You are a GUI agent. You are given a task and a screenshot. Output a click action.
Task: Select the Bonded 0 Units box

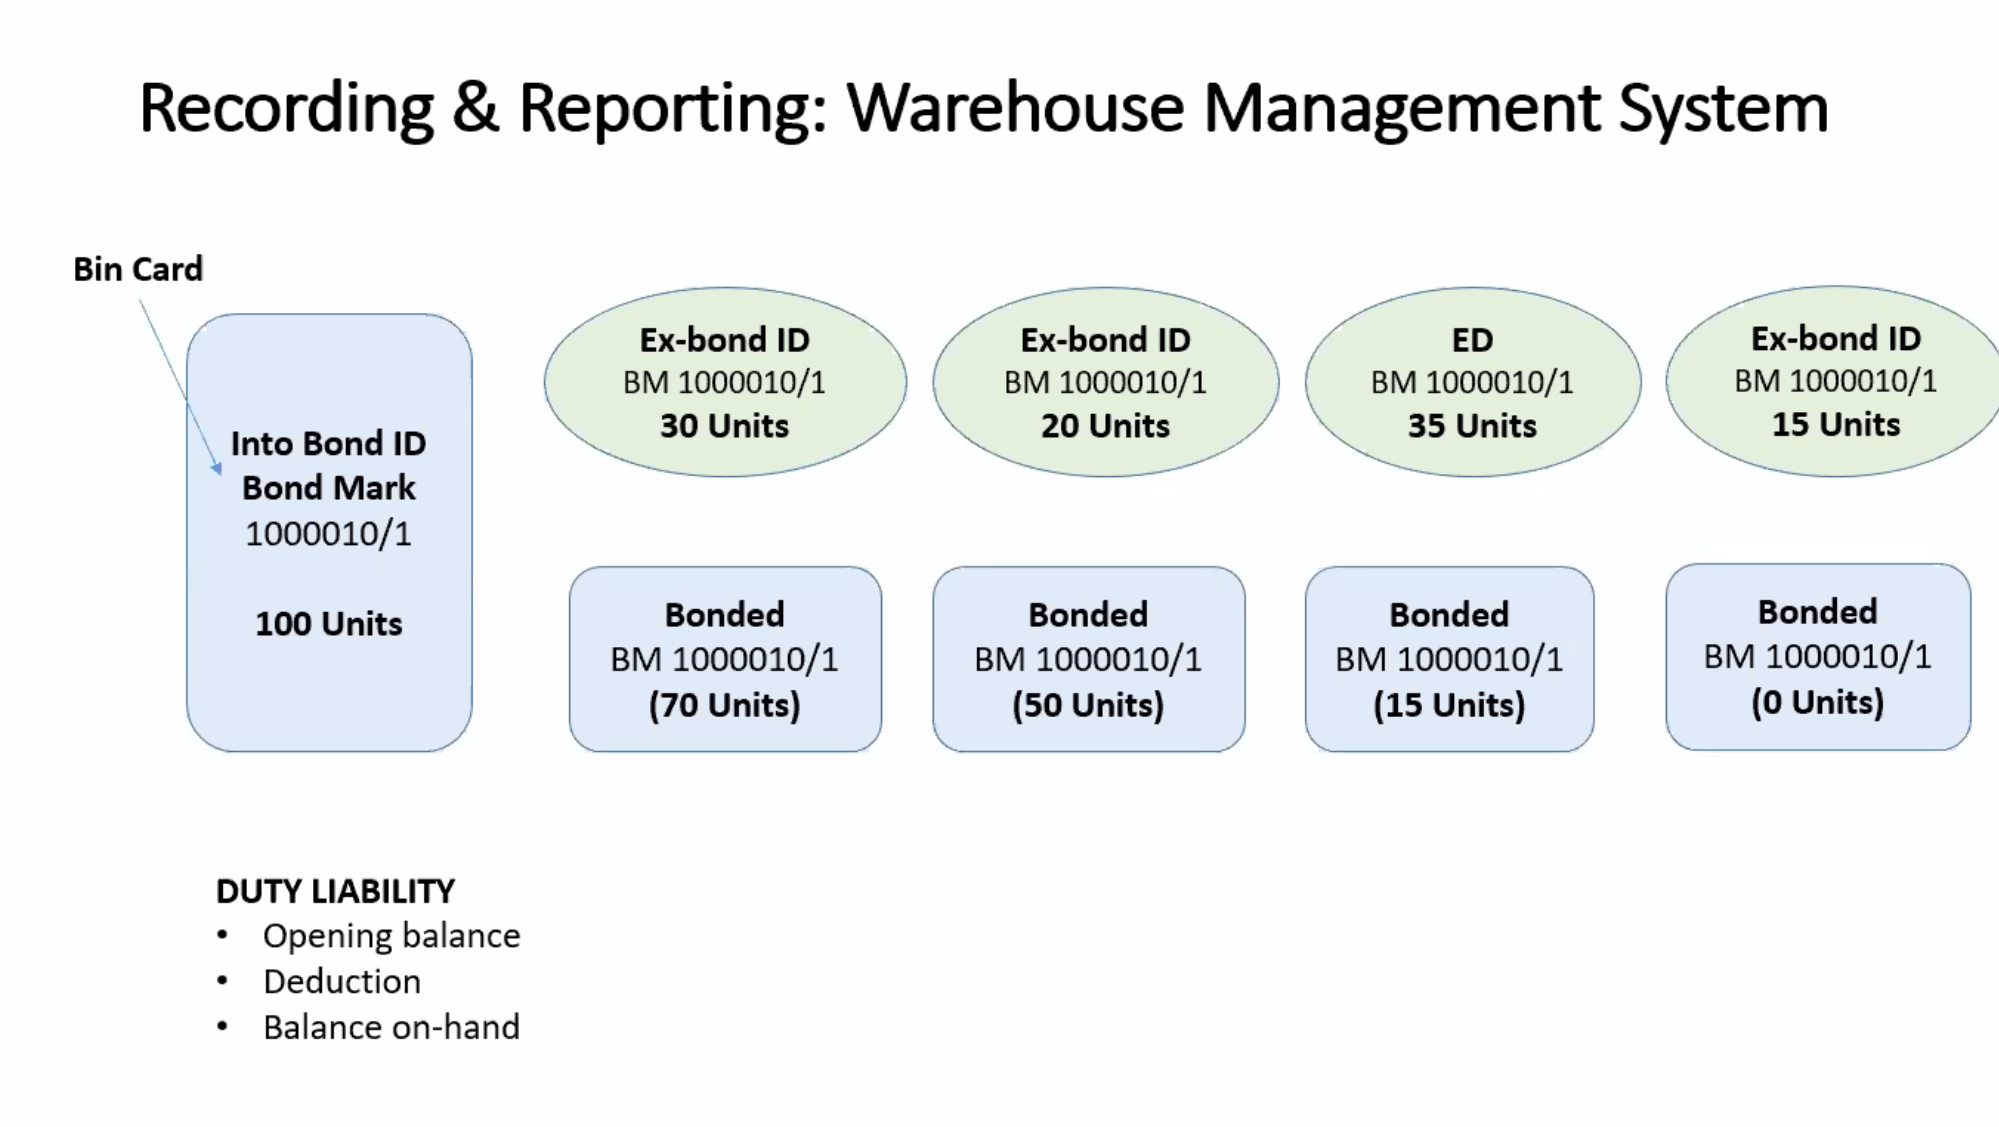coord(1817,657)
